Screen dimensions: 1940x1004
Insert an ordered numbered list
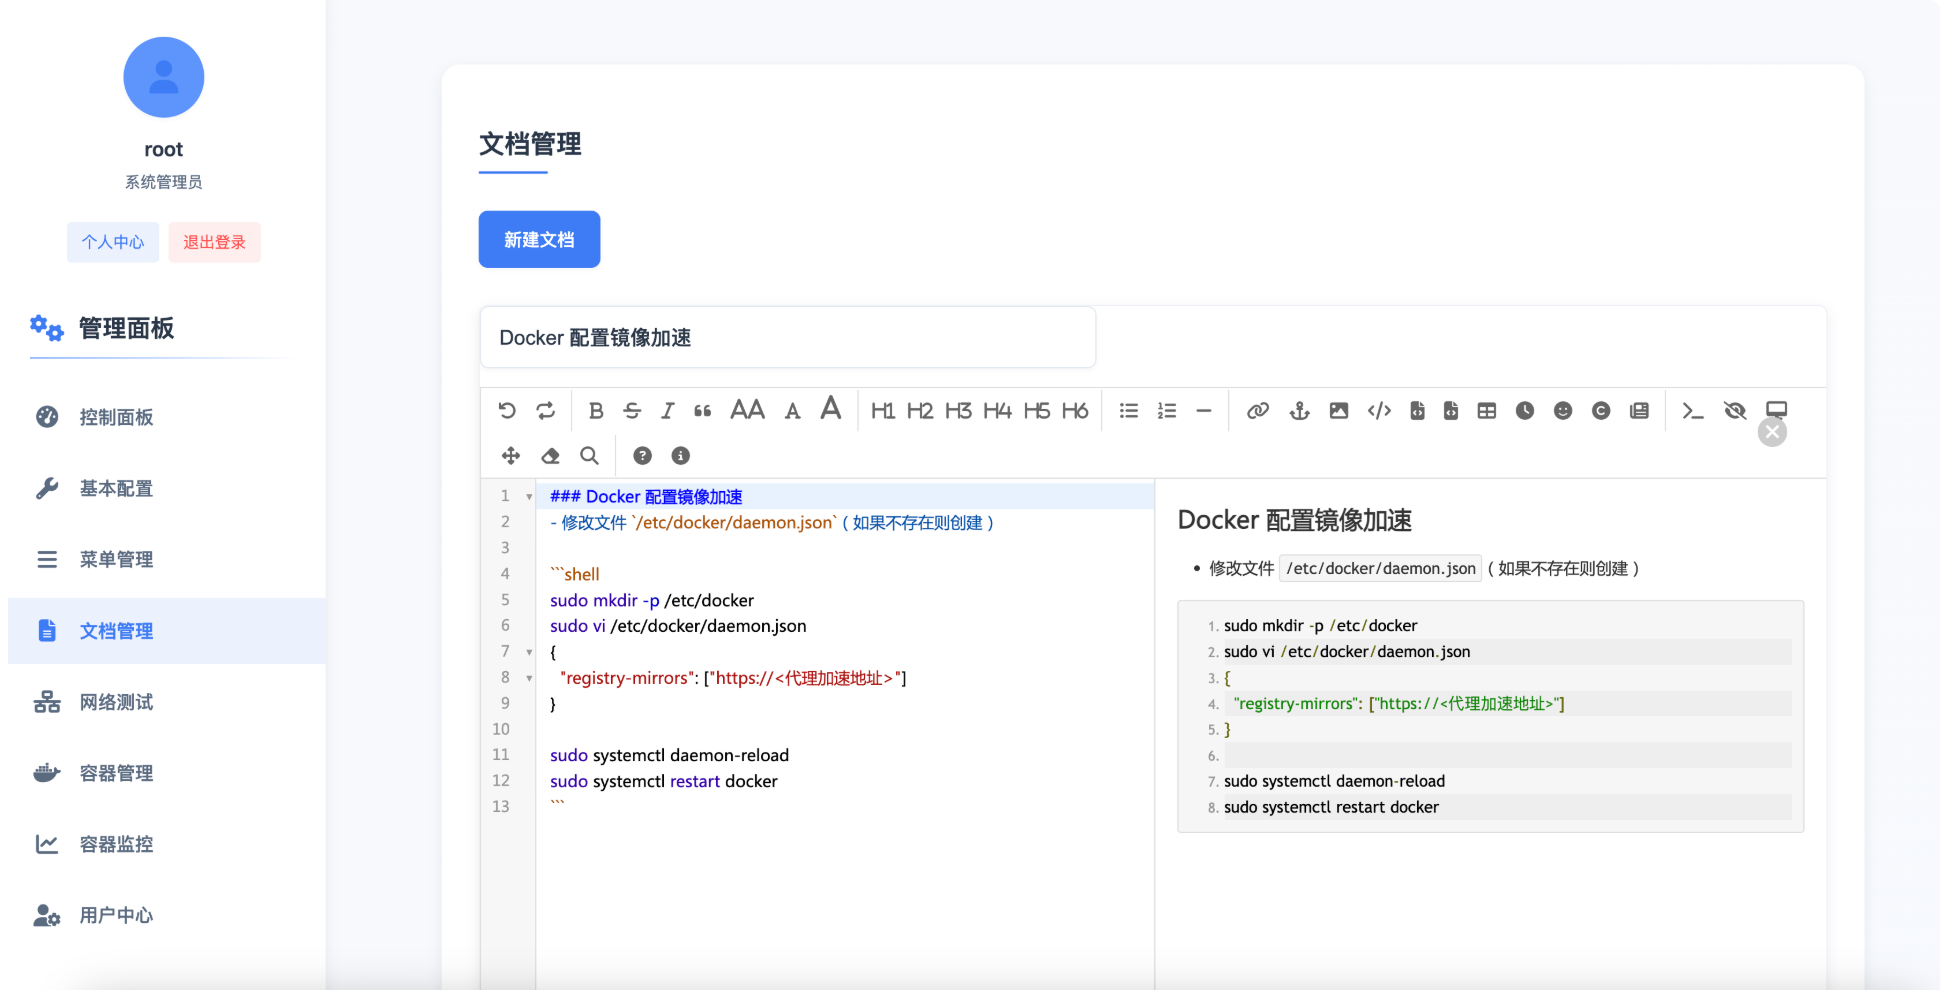click(x=1167, y=410)
